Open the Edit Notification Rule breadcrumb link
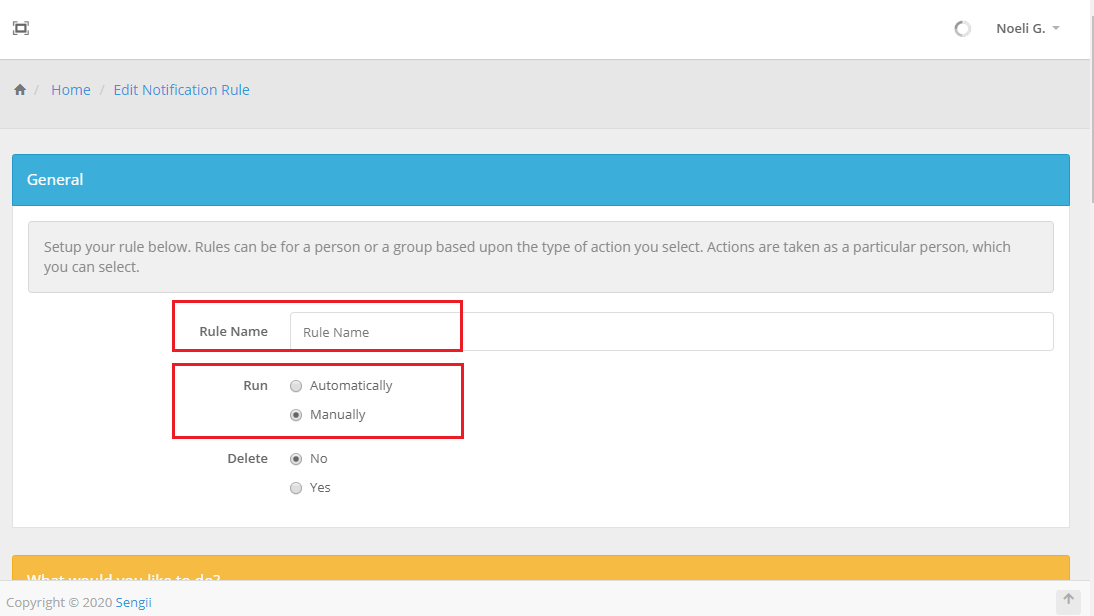This screenshot has height=616, width=1094. pos(181,90)
